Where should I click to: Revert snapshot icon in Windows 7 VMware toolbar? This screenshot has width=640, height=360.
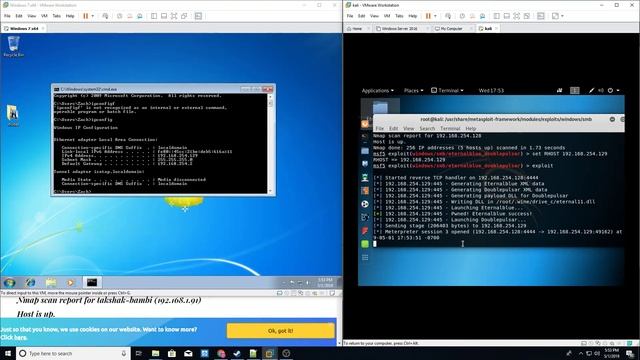click(x=130, y=16)
